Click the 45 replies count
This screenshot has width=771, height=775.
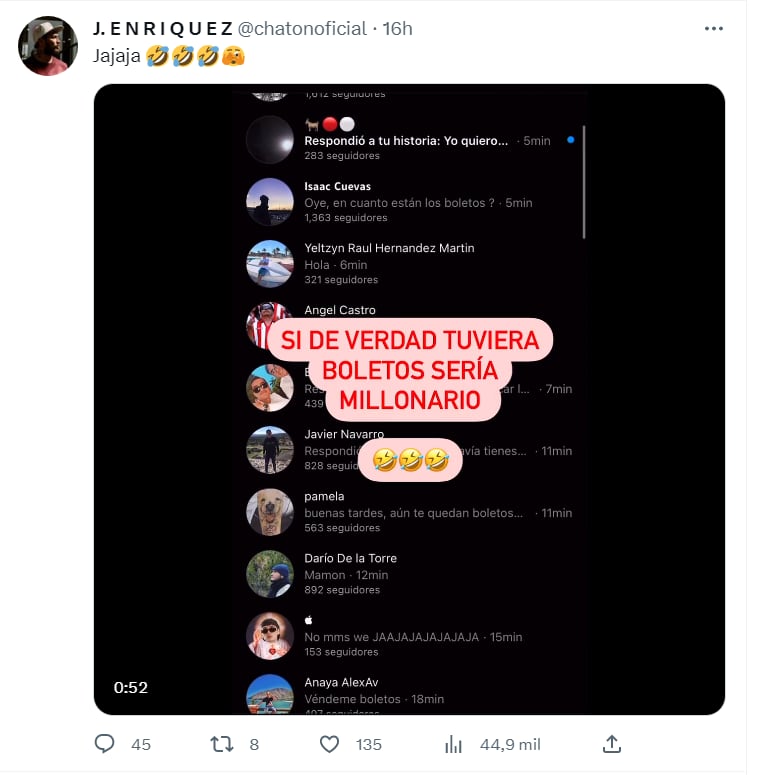coord(141,744)
